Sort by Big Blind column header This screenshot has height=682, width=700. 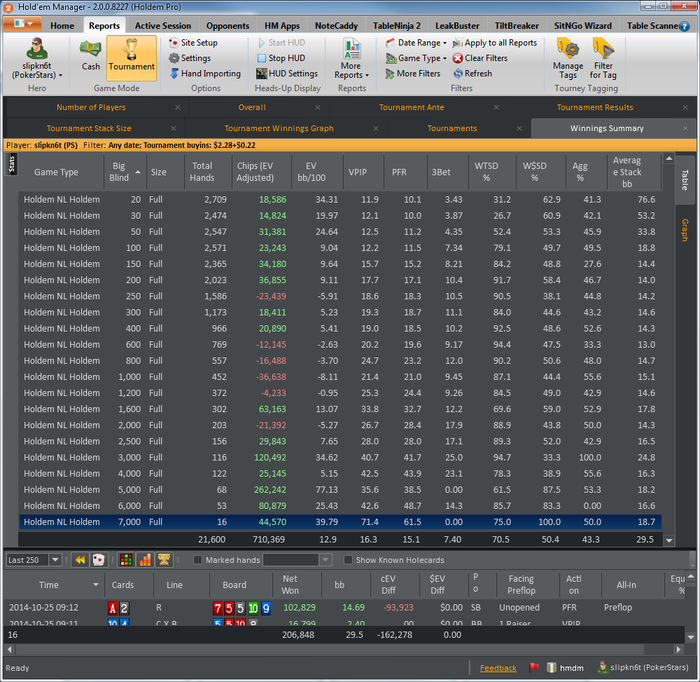[x=124, y=172]
